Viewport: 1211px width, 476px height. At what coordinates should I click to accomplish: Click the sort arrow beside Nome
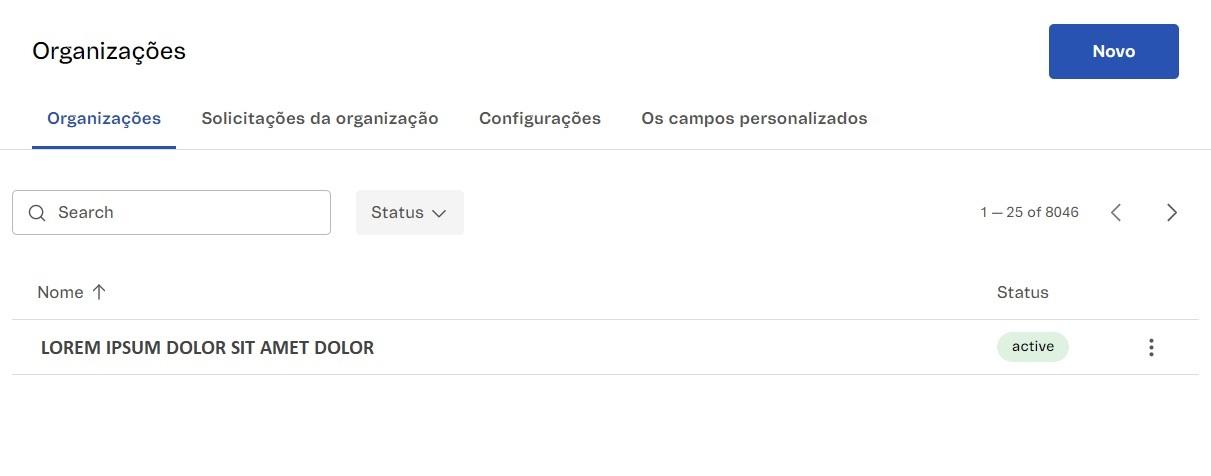tap(99, 292)
